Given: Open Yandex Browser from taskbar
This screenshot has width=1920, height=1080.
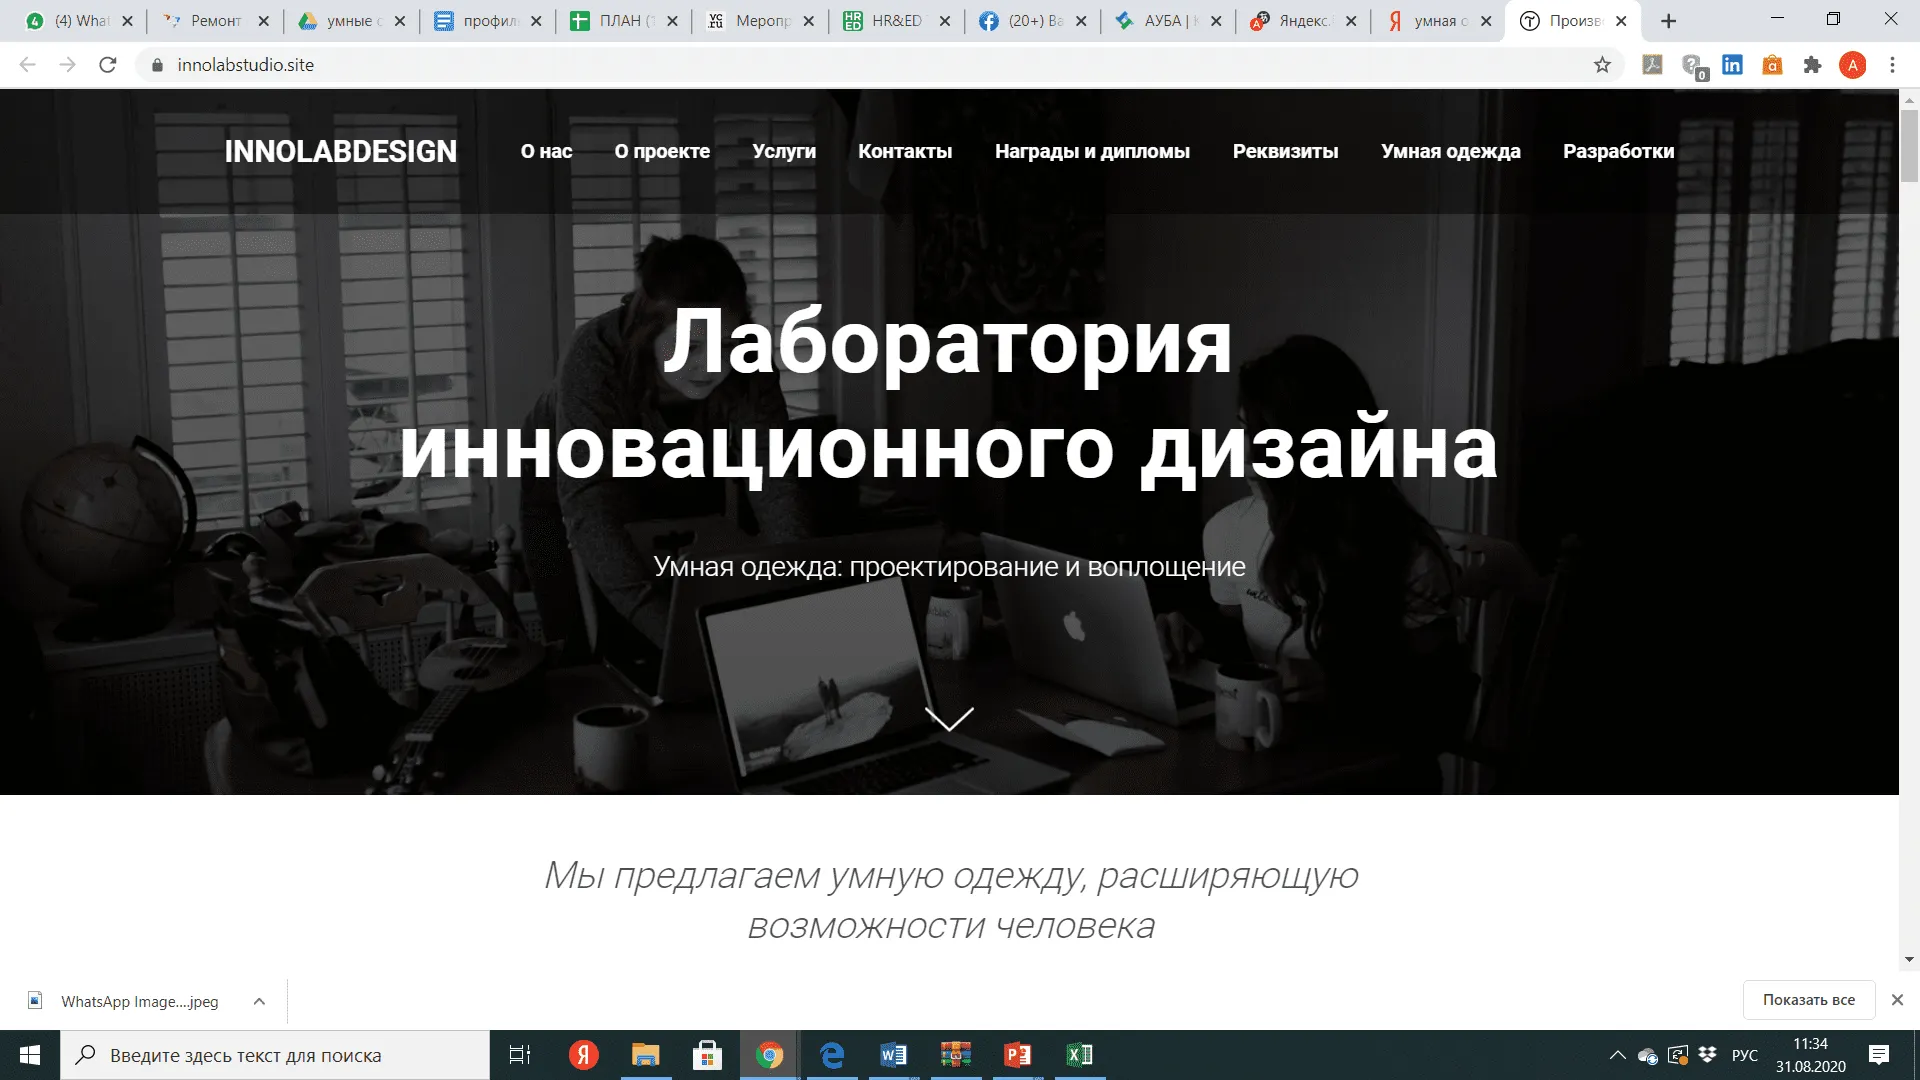Looking at the screenshot, I should [584, 1055].
